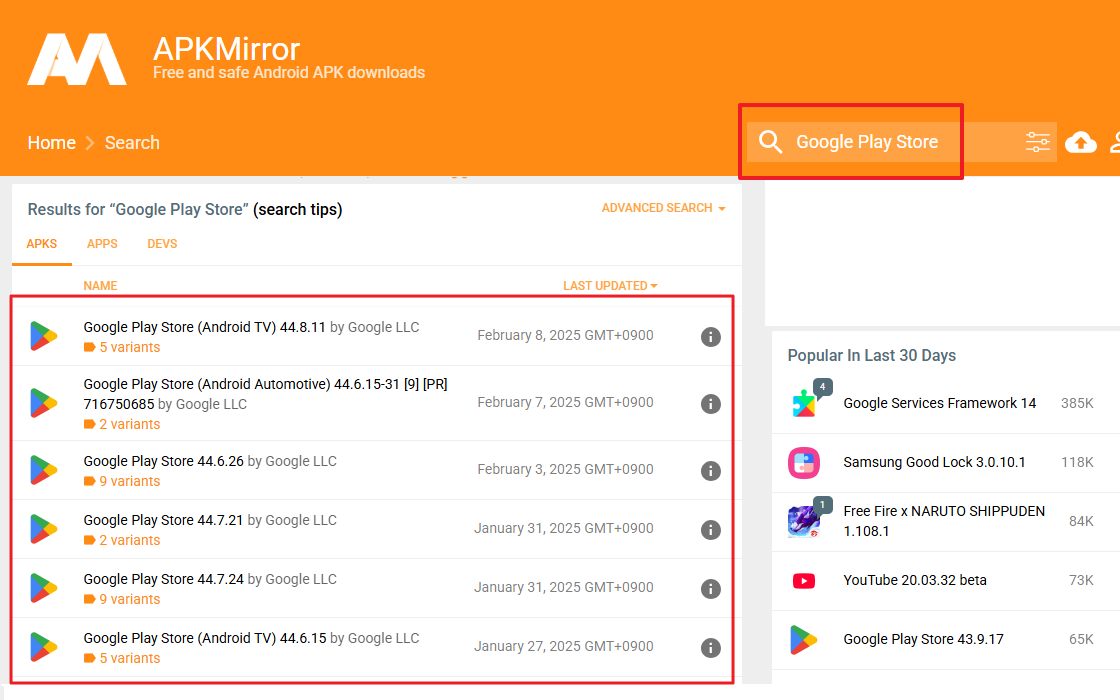1120x700 pixels.
Task: Click the search magnifier icon
Action: (x=770, y=142)
